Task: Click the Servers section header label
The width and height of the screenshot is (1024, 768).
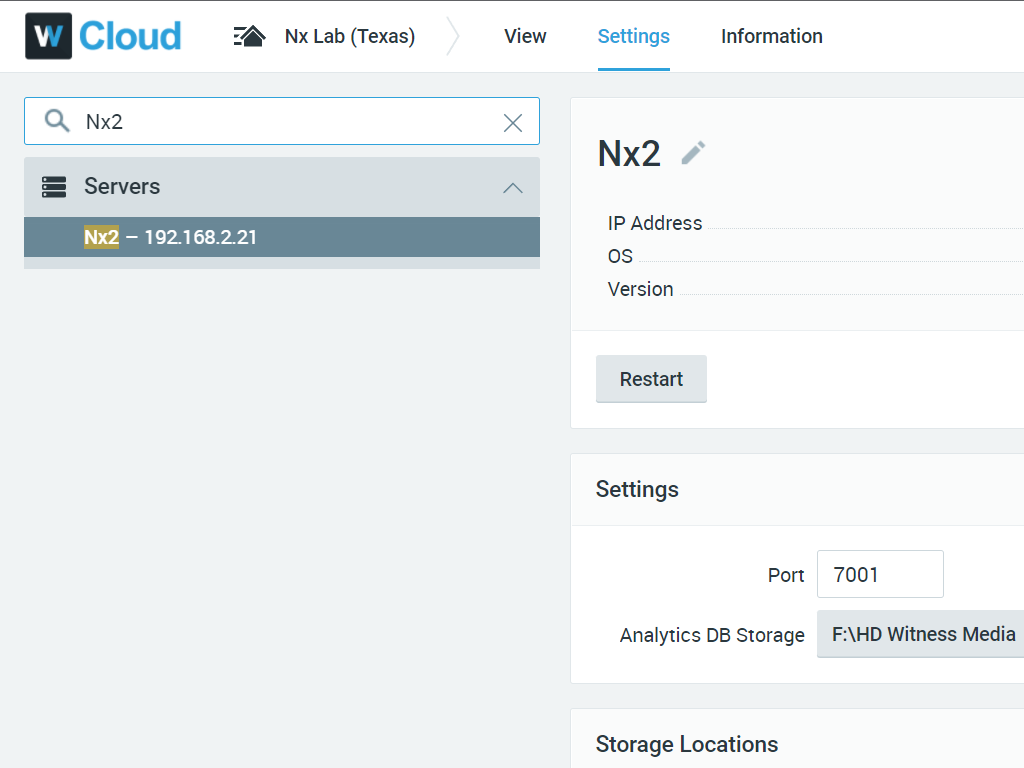Action: point(122,187)
